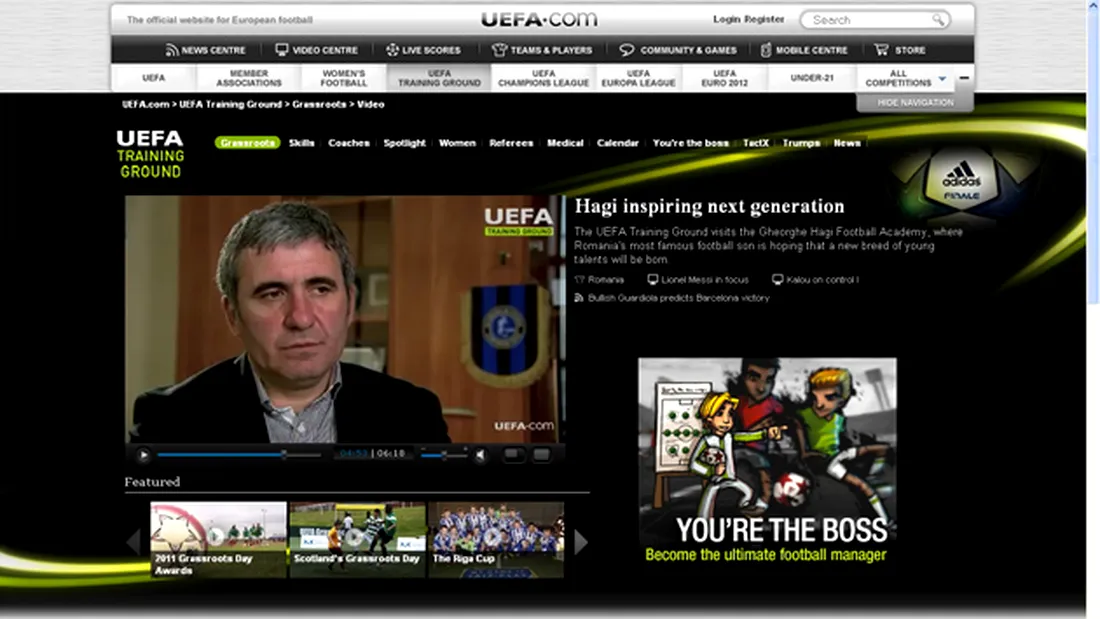Open the Spotlight section
Screen dimensions: 1100x619
(404, 142)
